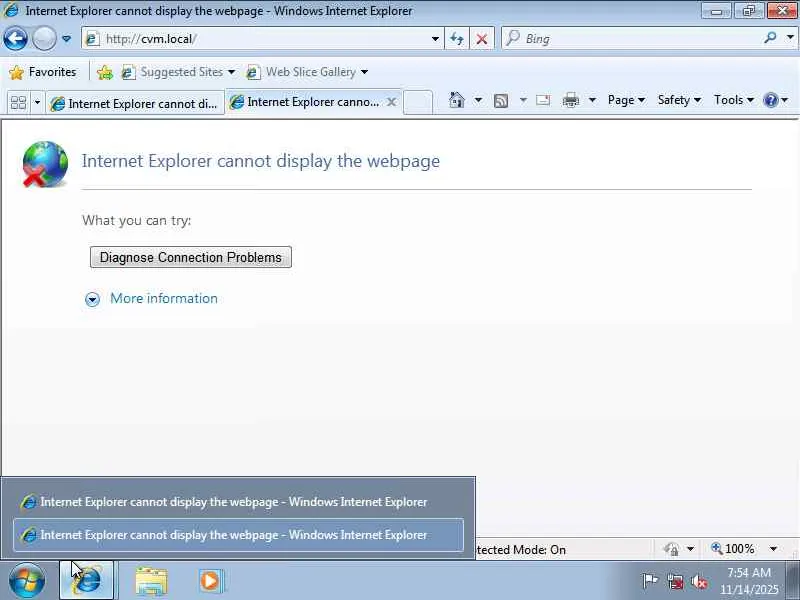Viewport: 800px width, 600px height.
Task: Minimize the Internet Explorer window
Action: [716, 11]
